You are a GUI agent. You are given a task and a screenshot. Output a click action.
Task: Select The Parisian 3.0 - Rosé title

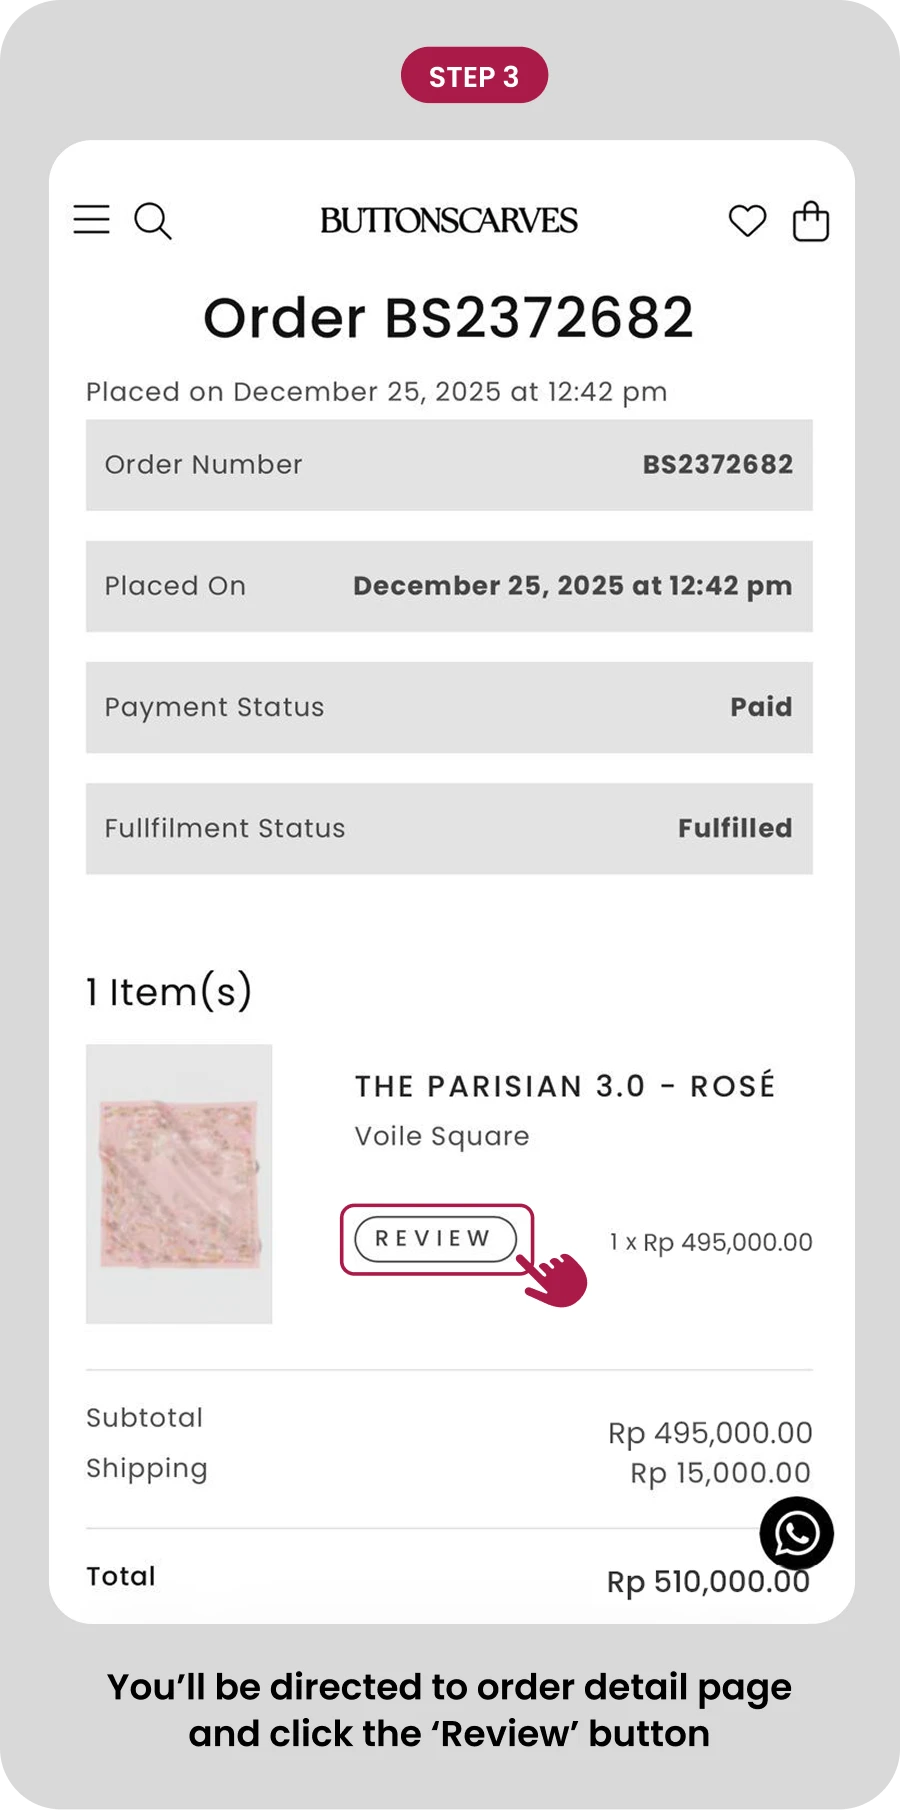pyautogui.click(x=565, y=1086)
